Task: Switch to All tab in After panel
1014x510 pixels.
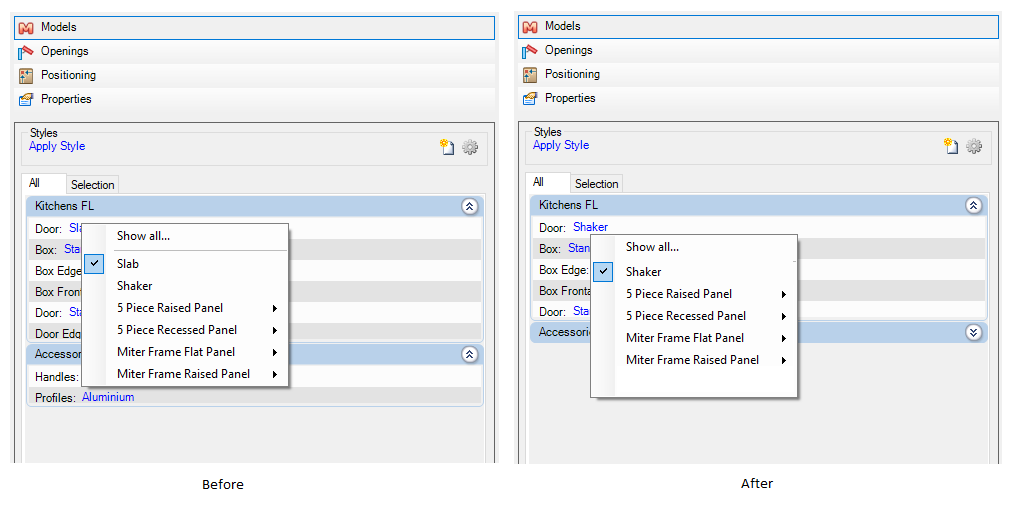Action: coord(547,182)
